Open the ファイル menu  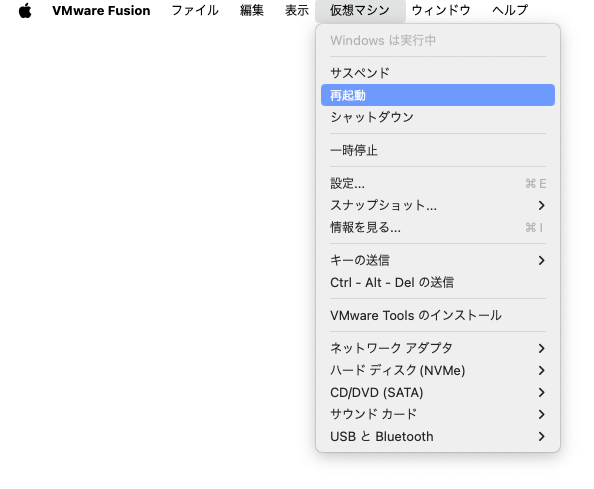pyautogui.click(x=195, y=11)
